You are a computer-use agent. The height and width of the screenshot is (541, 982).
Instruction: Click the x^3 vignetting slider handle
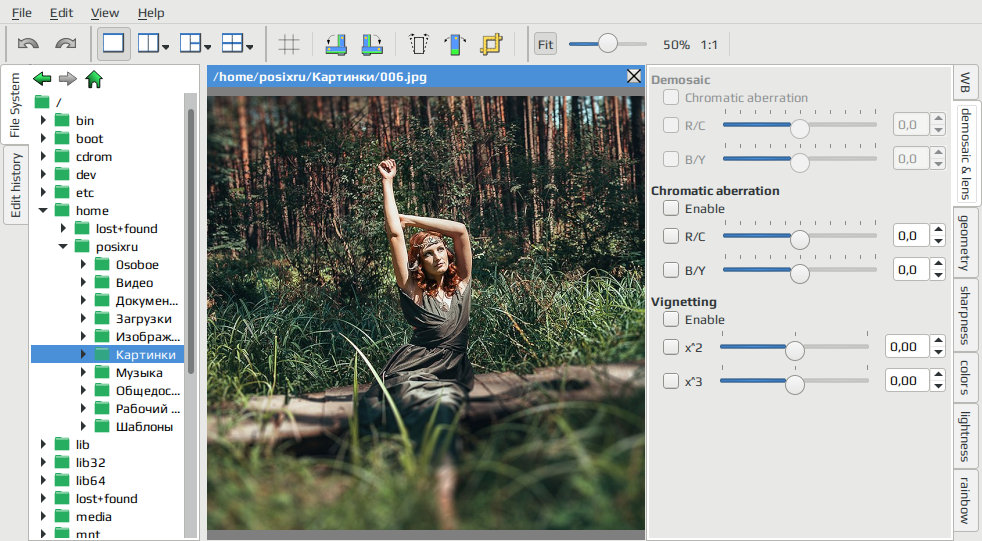795,383
